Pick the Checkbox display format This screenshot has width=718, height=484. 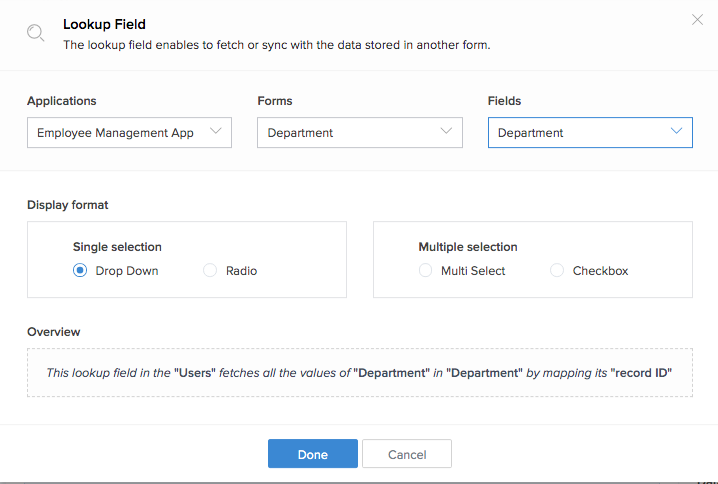click(x=557, y=270)
